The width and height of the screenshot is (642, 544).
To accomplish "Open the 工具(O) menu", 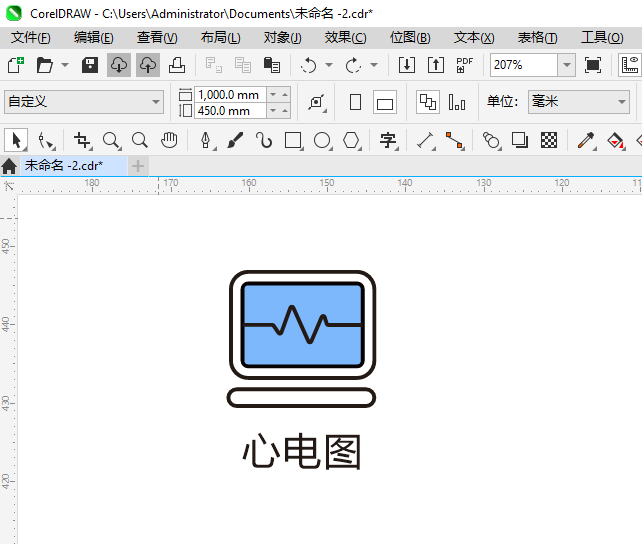I will coord(602,38).
